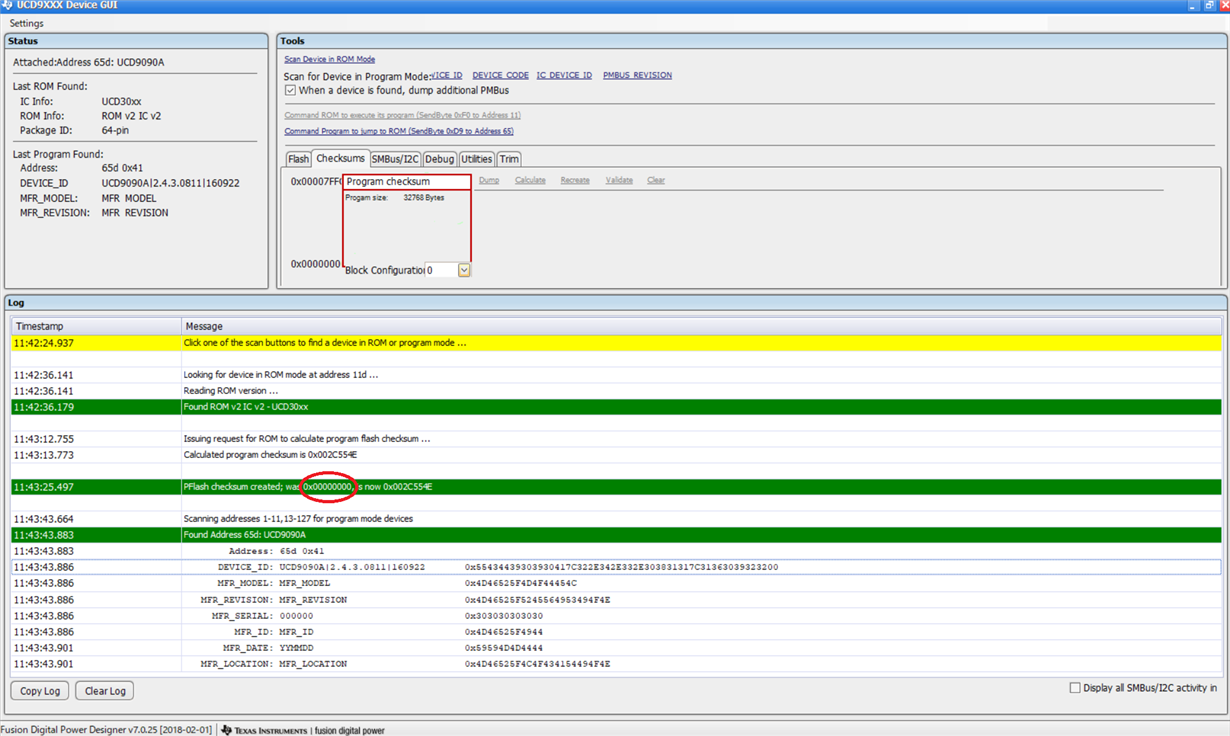1230x736 pixels.
Task: Click the '64-pin' Package ID value
Action: click(116, 130)
